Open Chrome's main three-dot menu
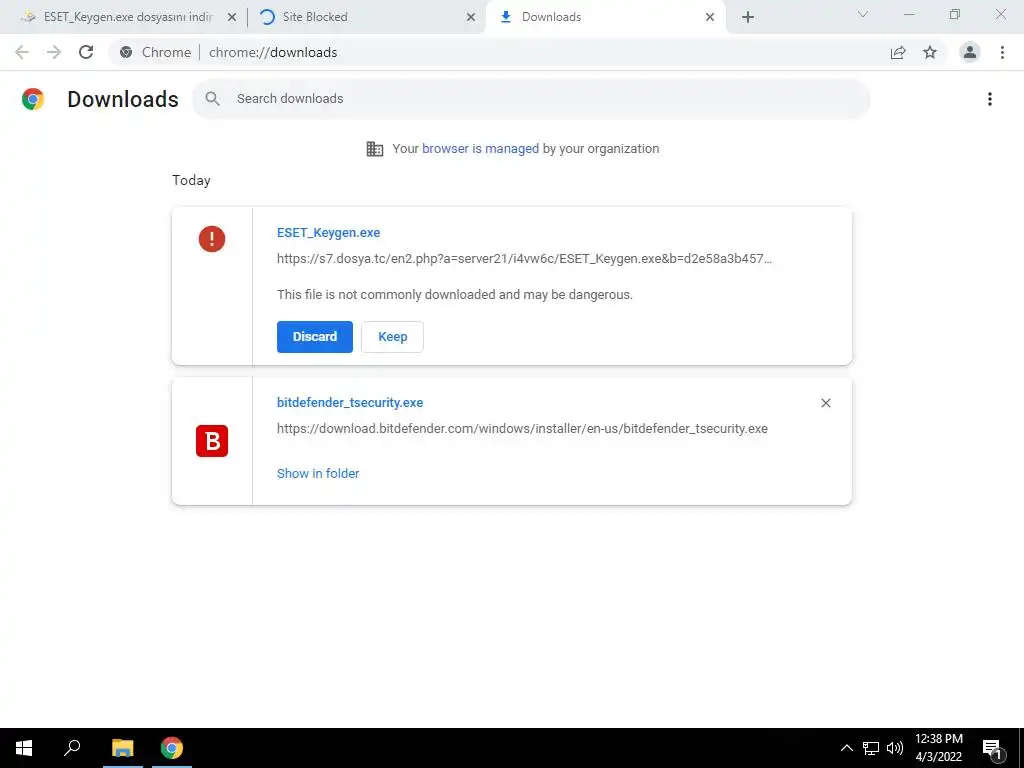The width and height of the screenshot is (1024, 768). tap(1002, 52)
